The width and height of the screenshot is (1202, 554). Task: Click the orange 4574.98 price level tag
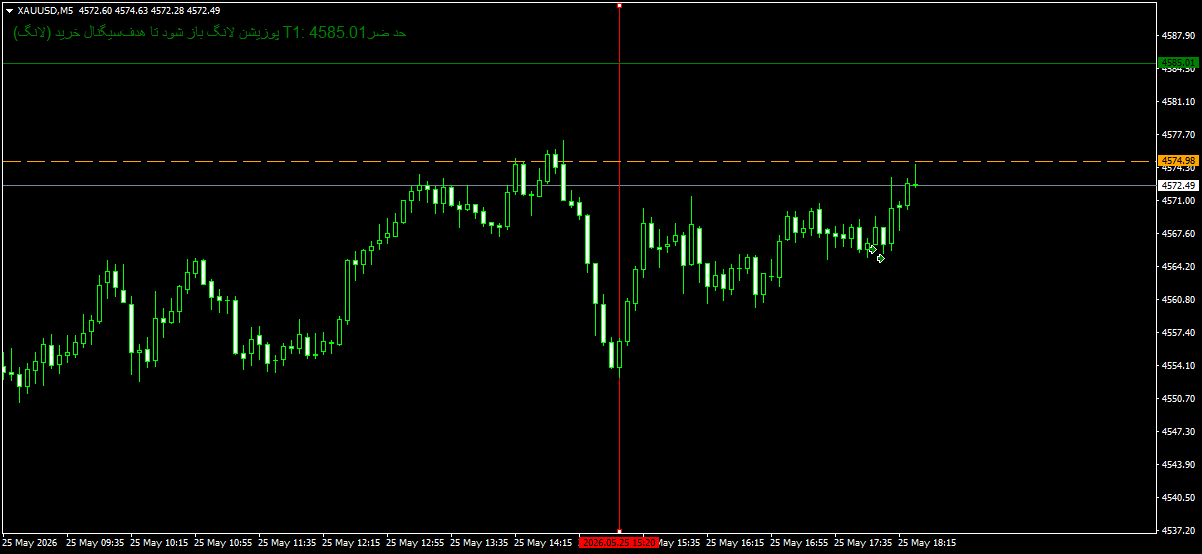click(1178, 160)
